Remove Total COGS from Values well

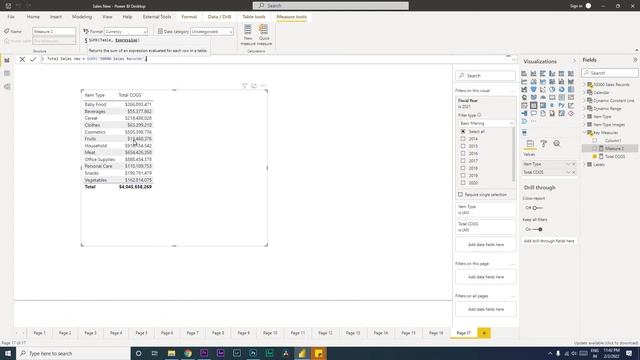[x=573, y=172]
